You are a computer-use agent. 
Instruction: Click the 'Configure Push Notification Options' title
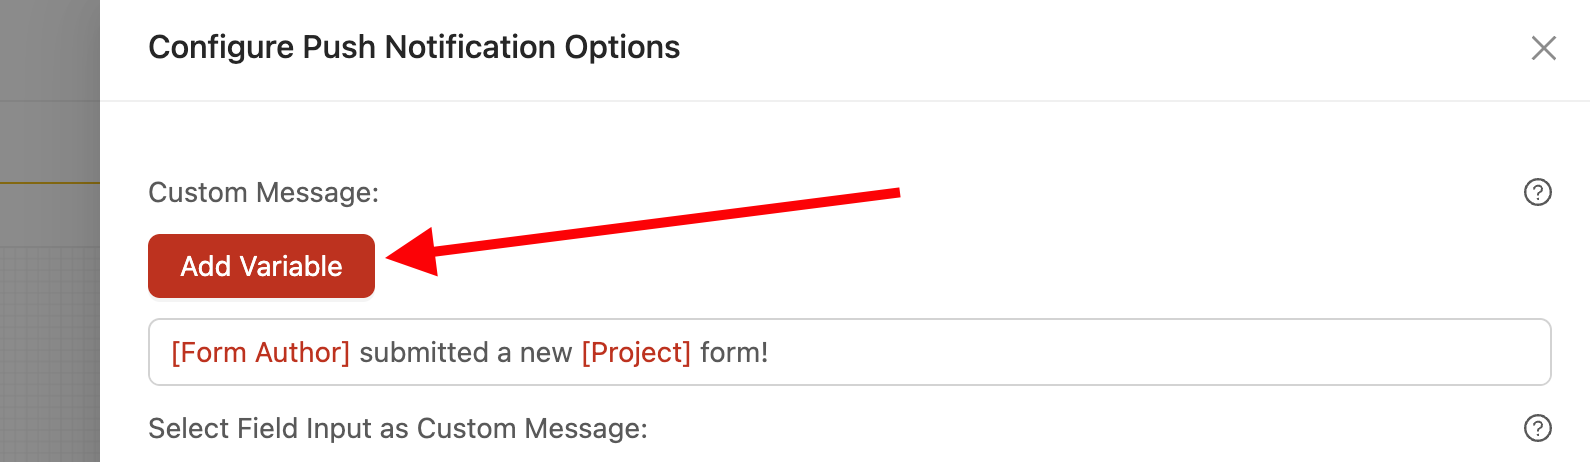(x=414, y=47)
